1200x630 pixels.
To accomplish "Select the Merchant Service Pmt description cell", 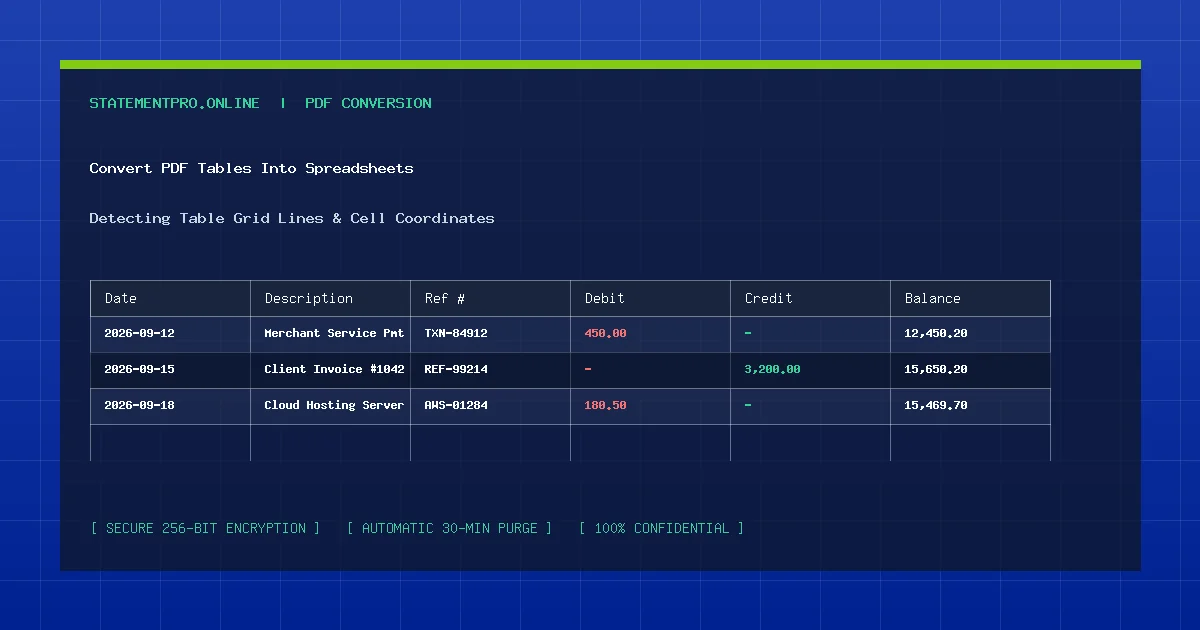I will pos(330,334).
